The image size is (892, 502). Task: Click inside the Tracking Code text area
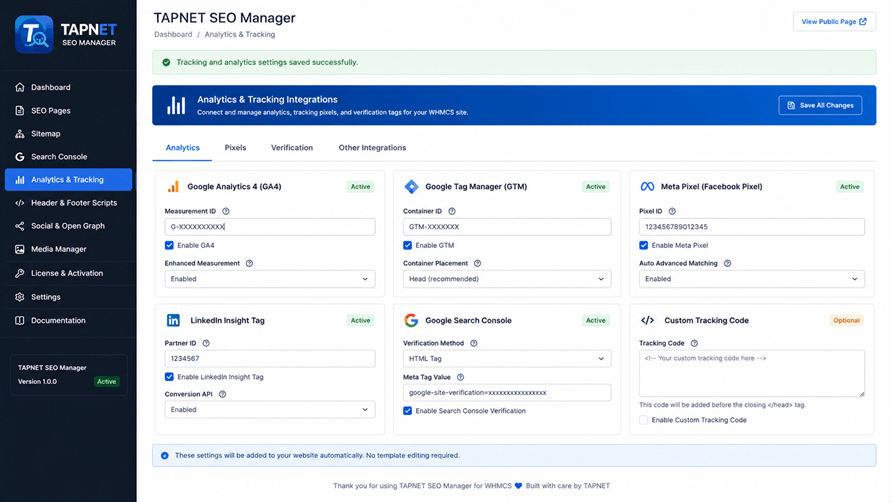[x=751, y=373]
